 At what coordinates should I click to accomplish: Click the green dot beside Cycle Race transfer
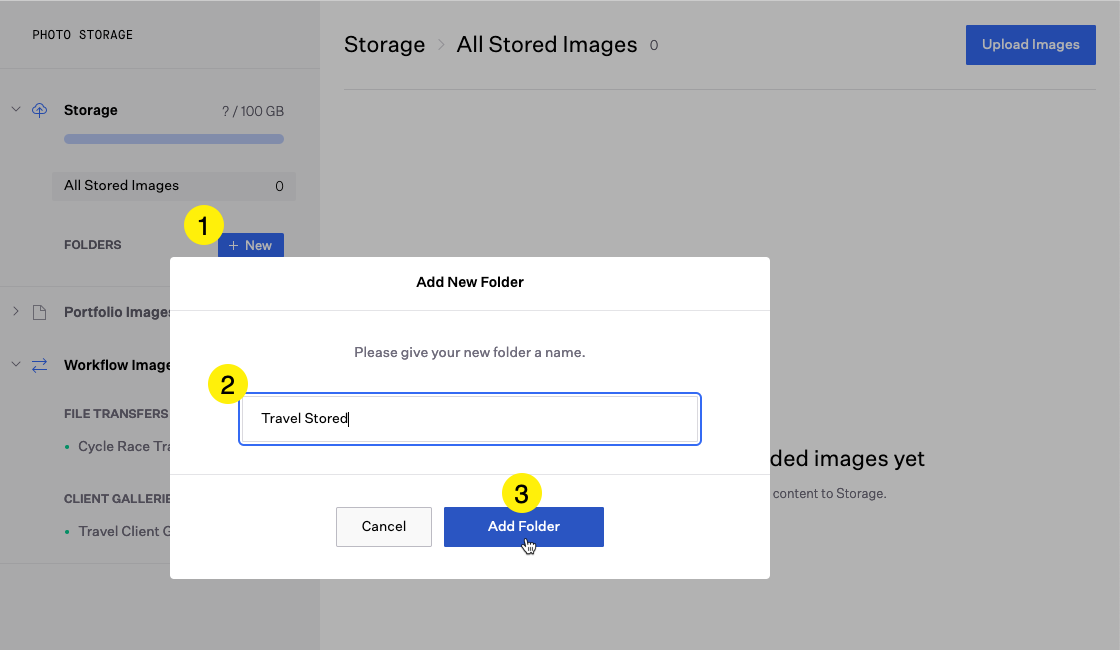pos(67,447)
